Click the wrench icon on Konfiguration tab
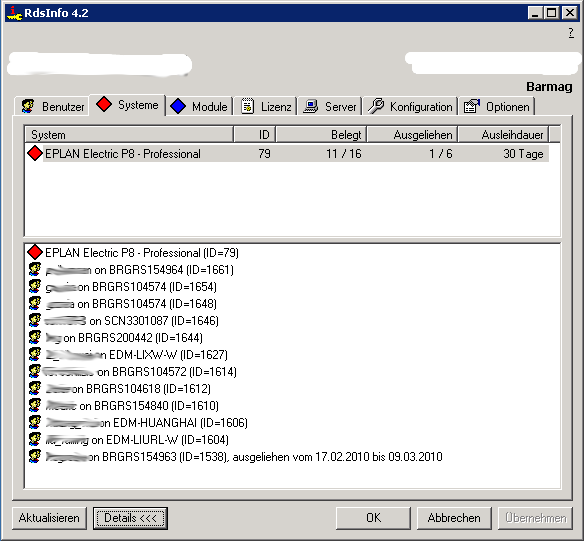This screenshot has width=584, height=541. tap(375, 106)
